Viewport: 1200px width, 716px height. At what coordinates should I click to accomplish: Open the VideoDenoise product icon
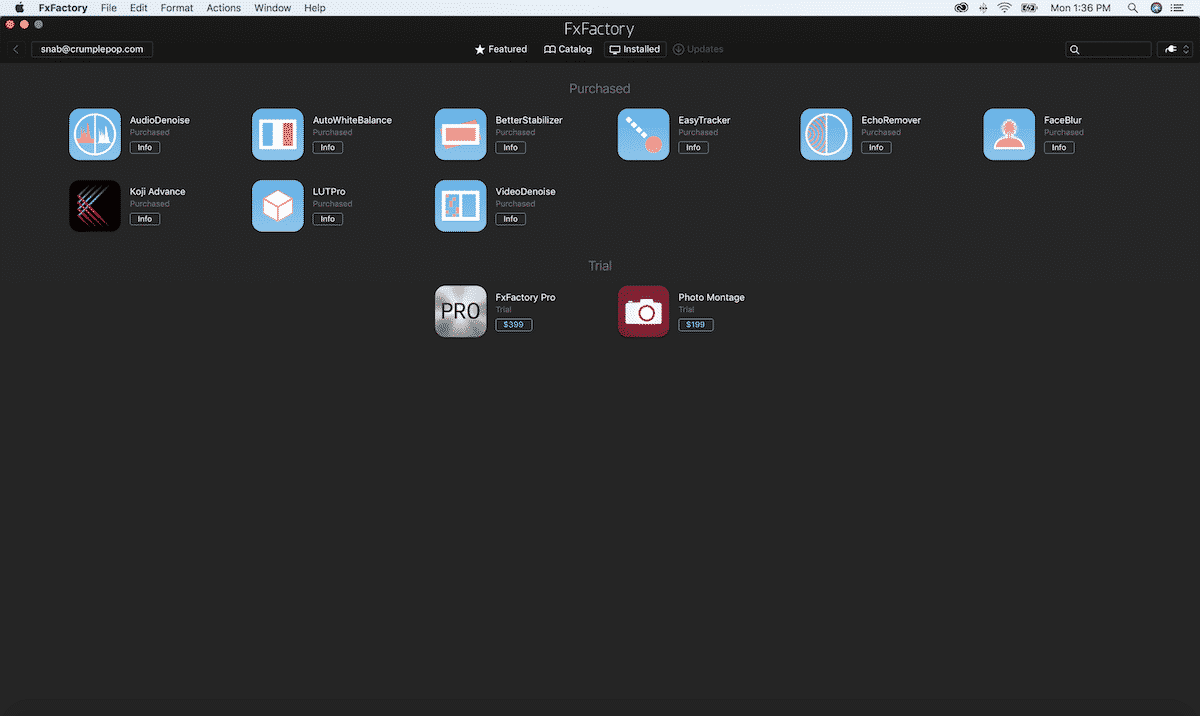coord(461,206)
